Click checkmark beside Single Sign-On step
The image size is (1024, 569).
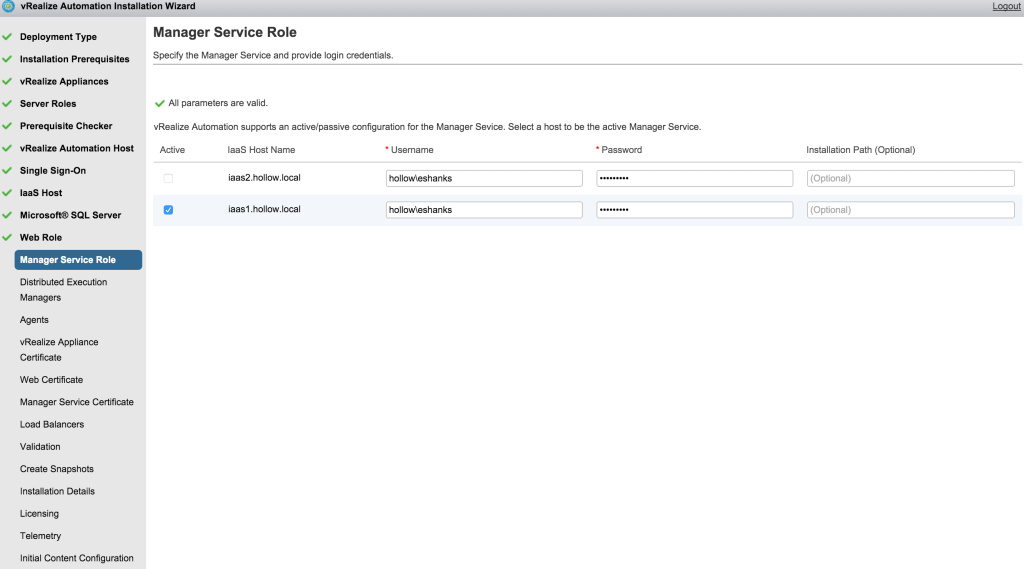pos(7,171)
